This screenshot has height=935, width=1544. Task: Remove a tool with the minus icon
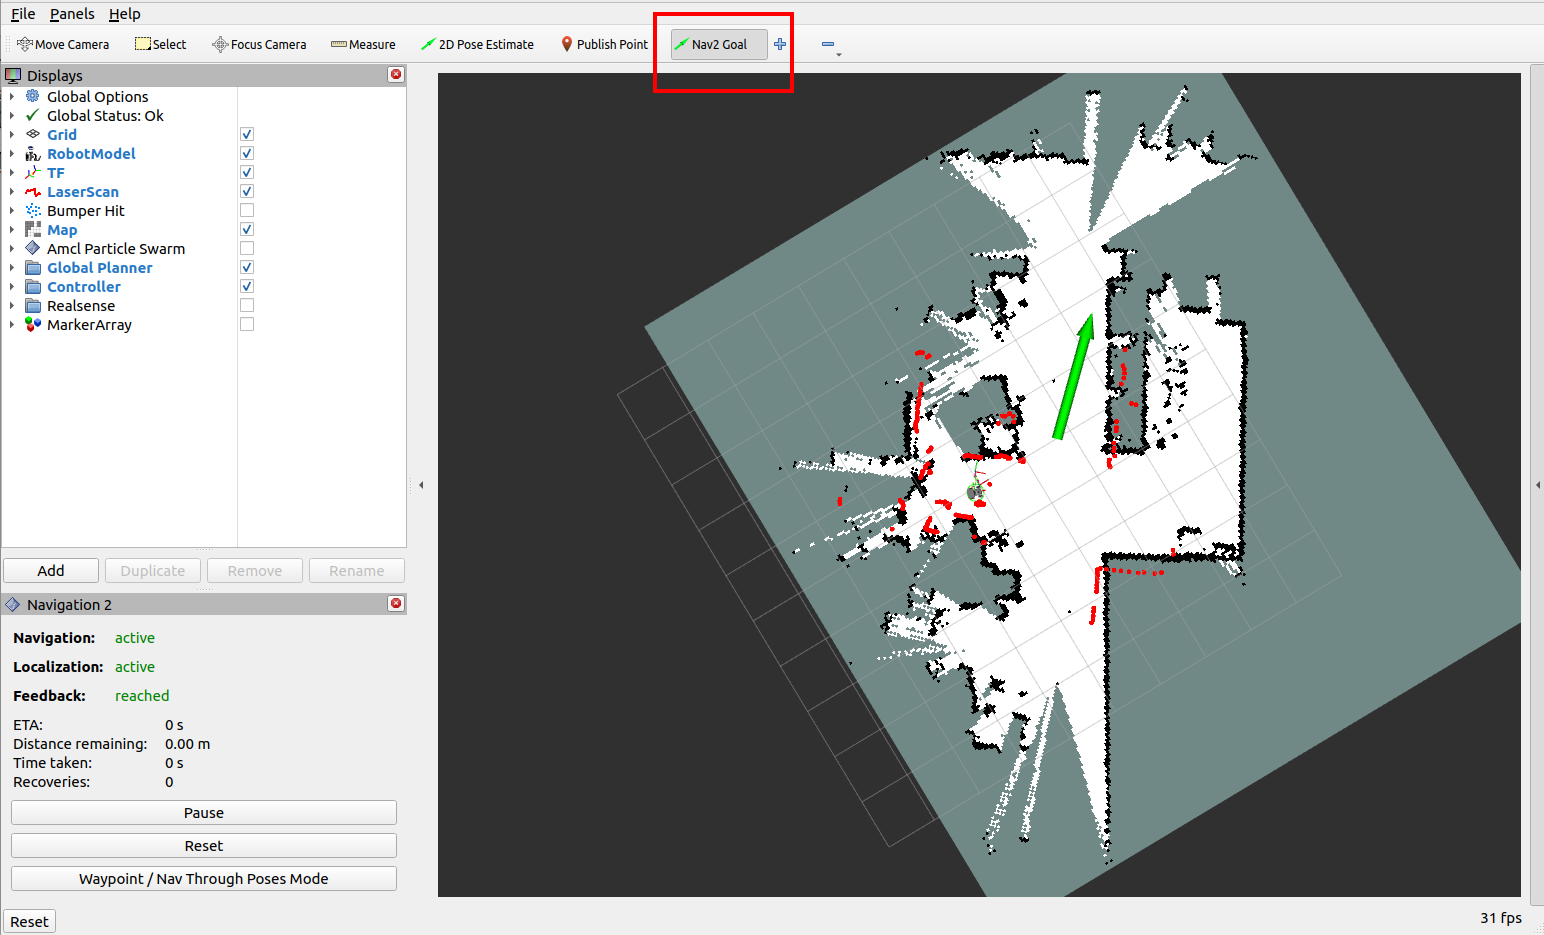(x=828, y=44)
